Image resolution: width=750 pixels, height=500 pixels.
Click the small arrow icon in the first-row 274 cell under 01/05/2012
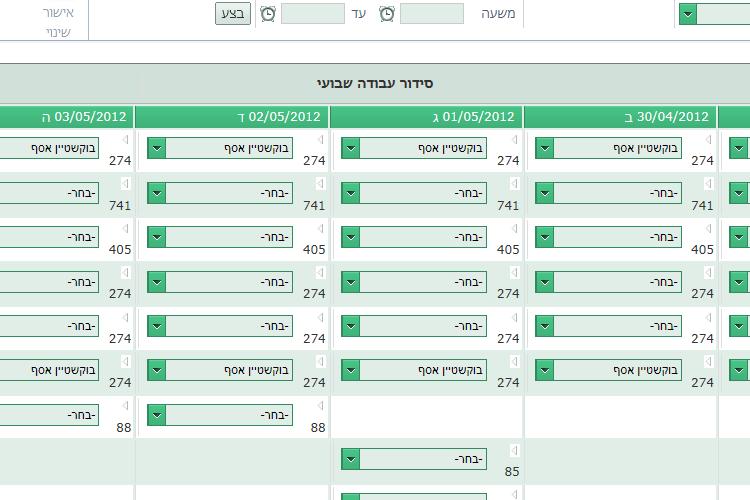click(514, 139)
